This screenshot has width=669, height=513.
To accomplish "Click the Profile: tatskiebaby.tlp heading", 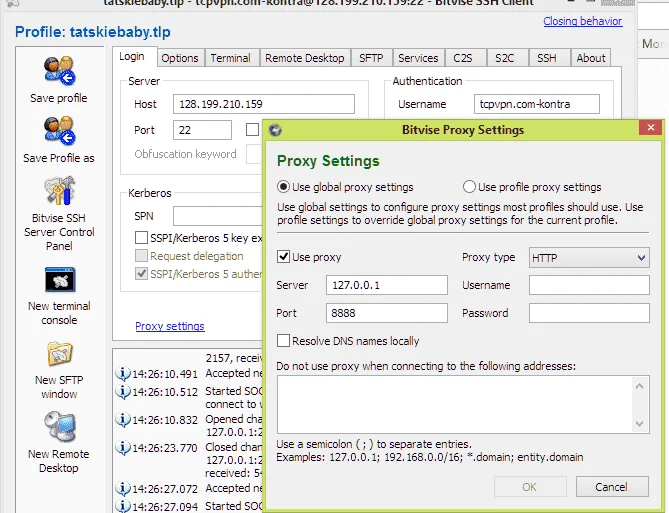I will (x=93, y=32).
